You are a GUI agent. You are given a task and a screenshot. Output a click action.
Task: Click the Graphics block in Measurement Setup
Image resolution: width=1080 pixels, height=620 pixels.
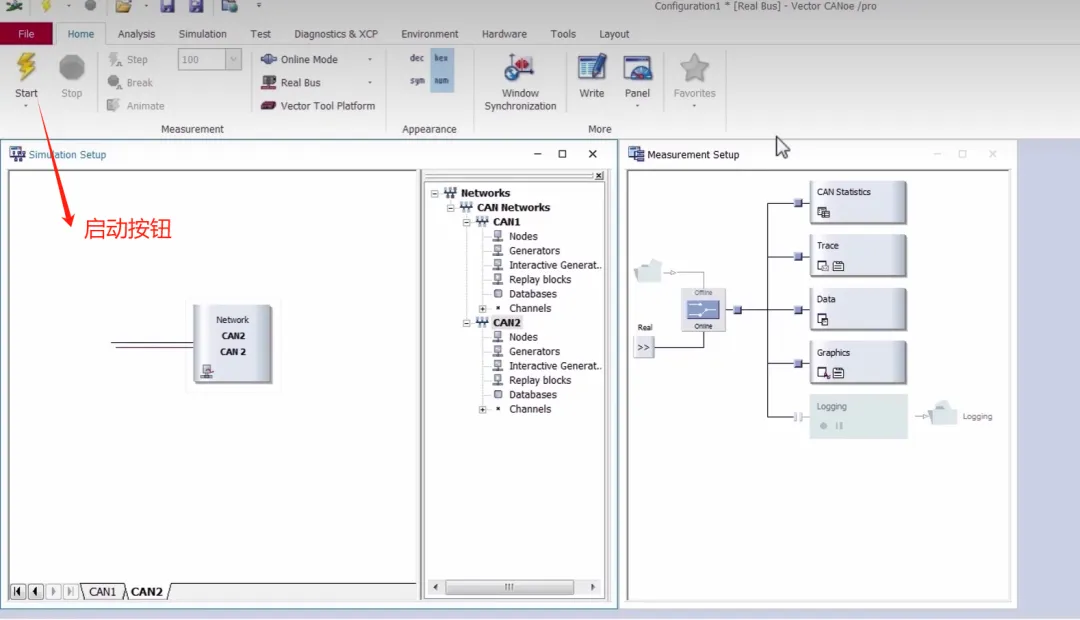coord(857,362)
